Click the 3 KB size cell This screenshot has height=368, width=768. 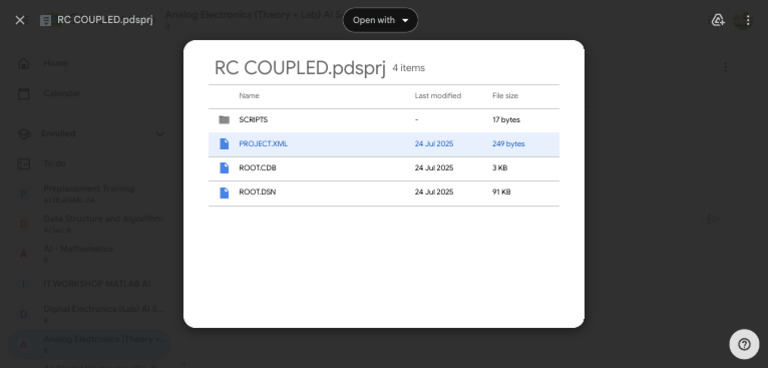[500, 168]
